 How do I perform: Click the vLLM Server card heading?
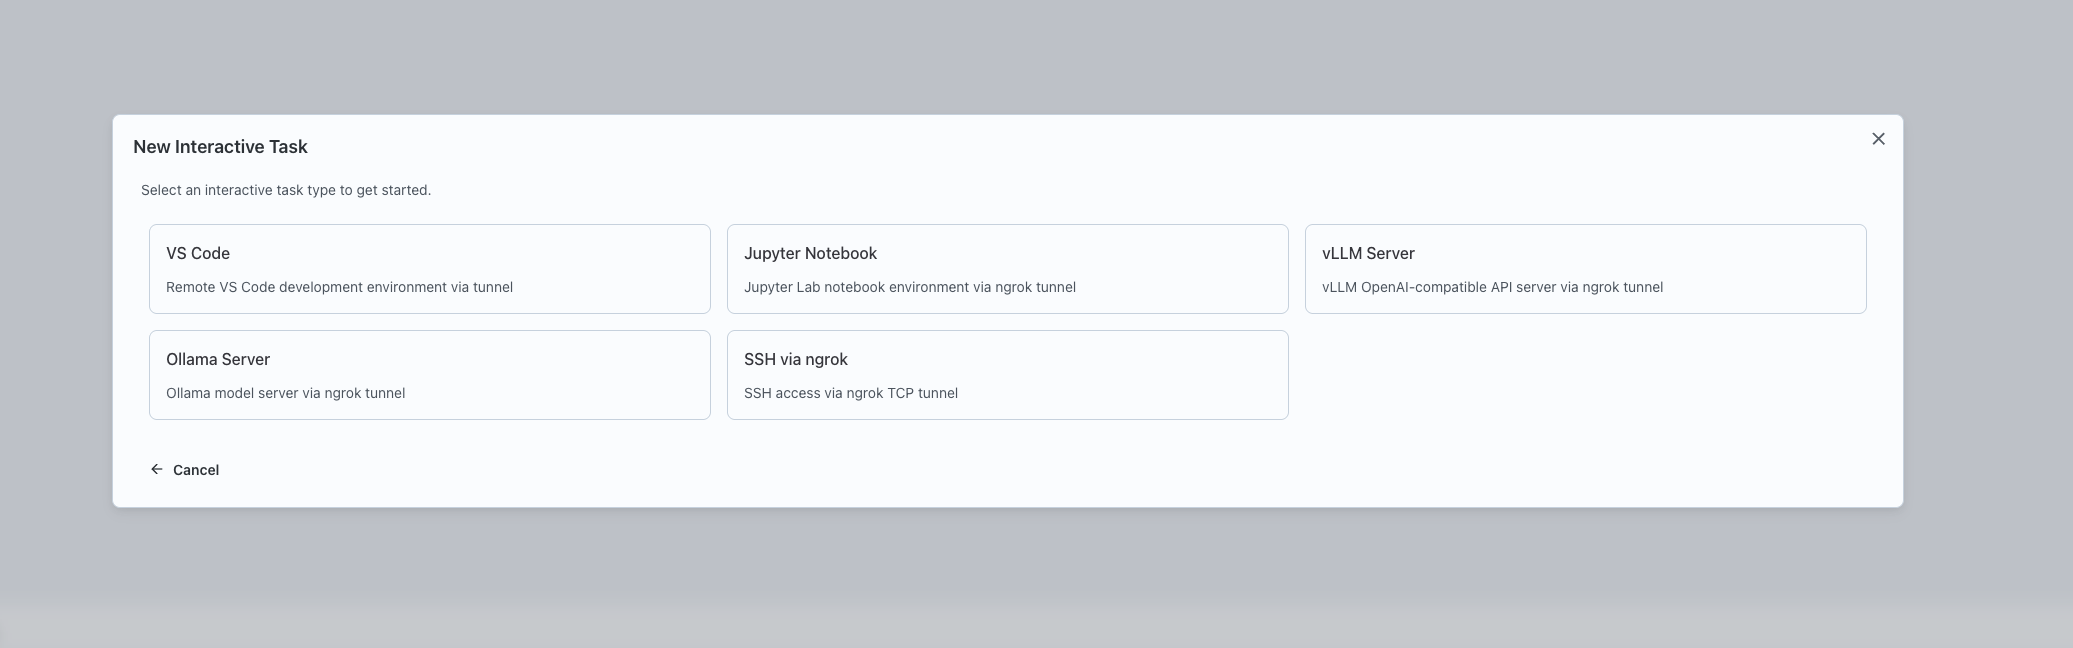tap(1367, 253)
